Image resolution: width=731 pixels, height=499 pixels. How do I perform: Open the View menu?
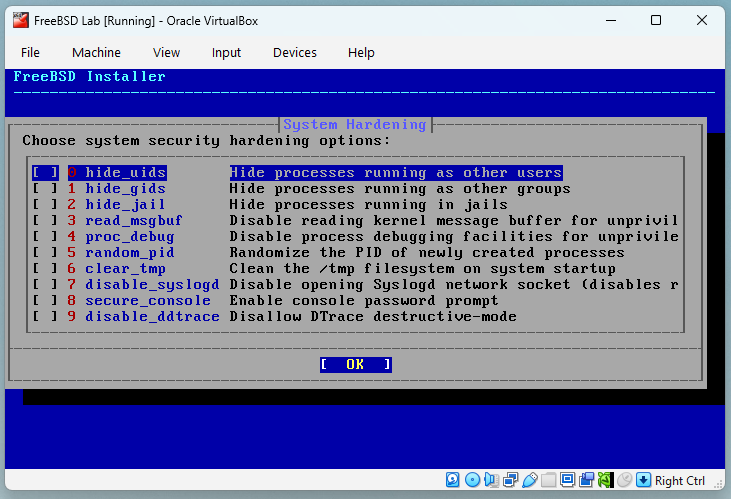click(166, 53)
